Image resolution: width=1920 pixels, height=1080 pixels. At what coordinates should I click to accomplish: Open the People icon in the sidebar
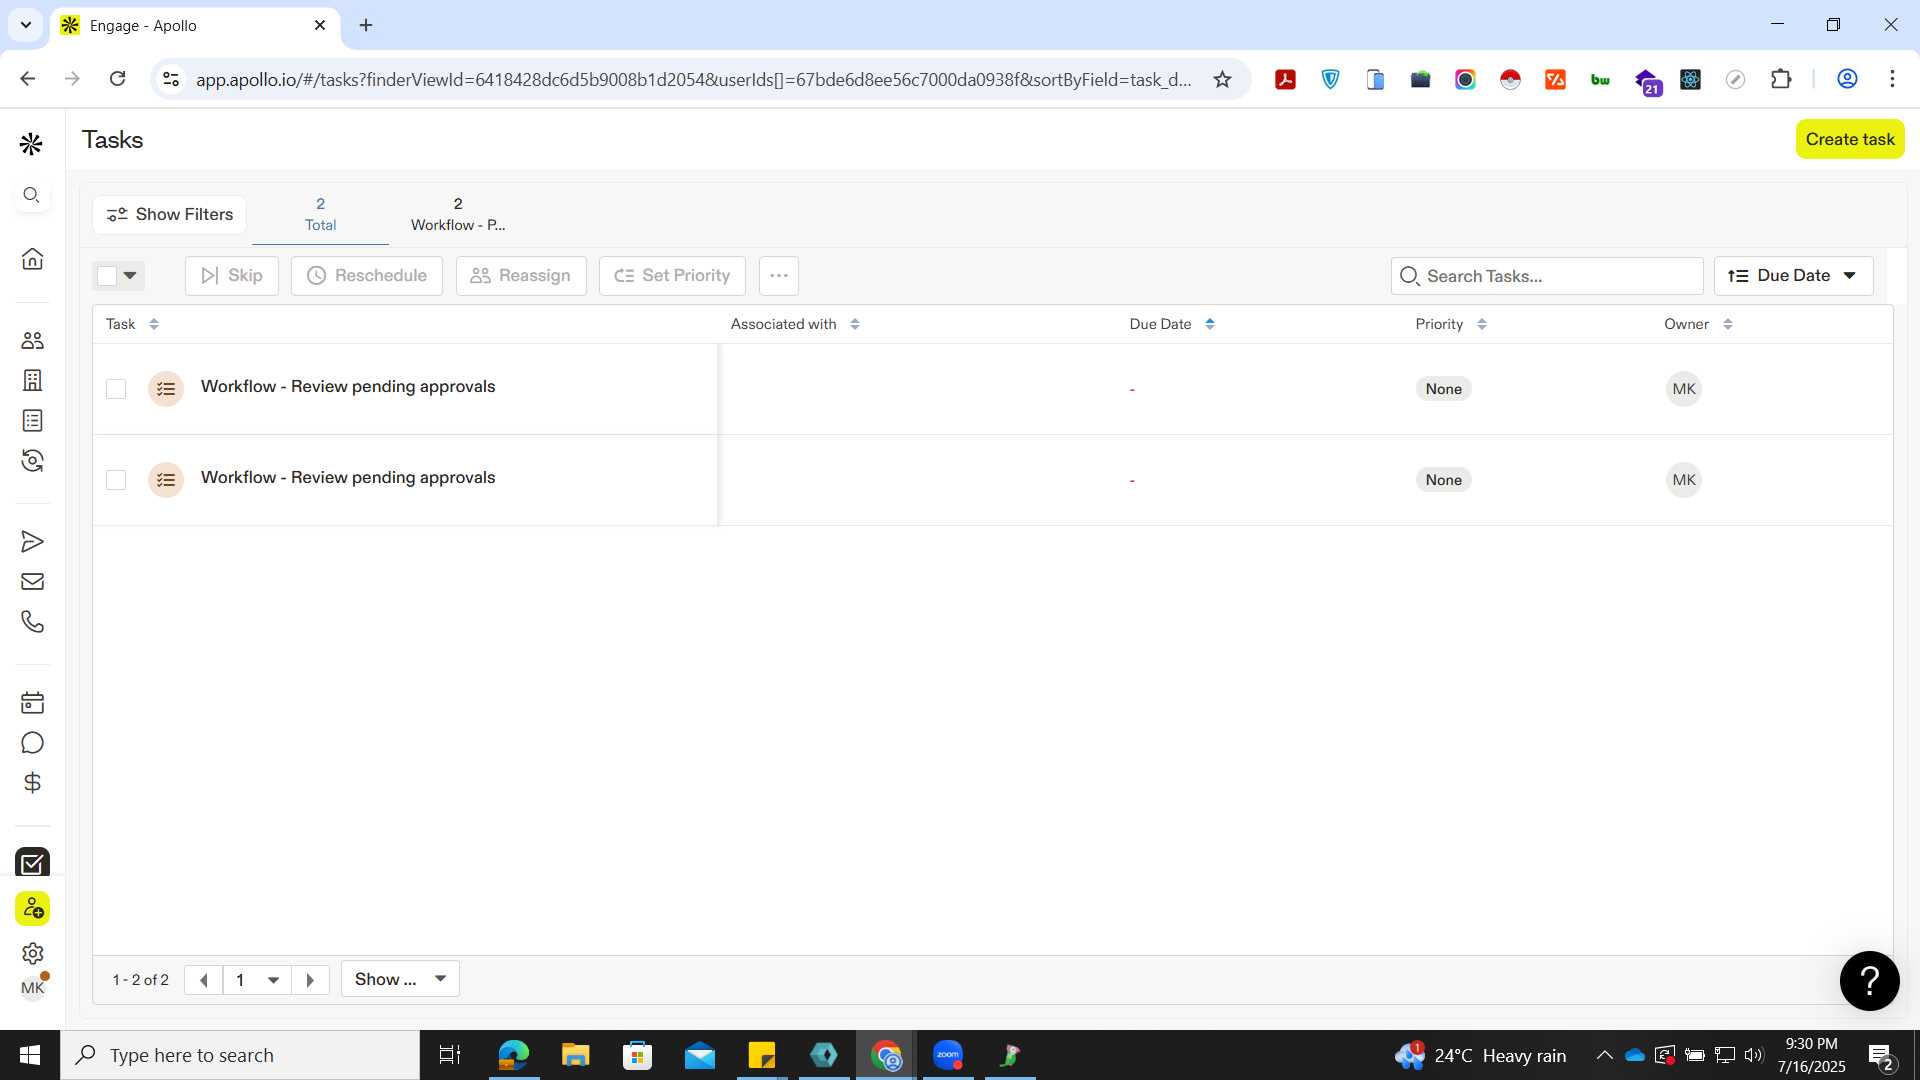coord(32,340)
